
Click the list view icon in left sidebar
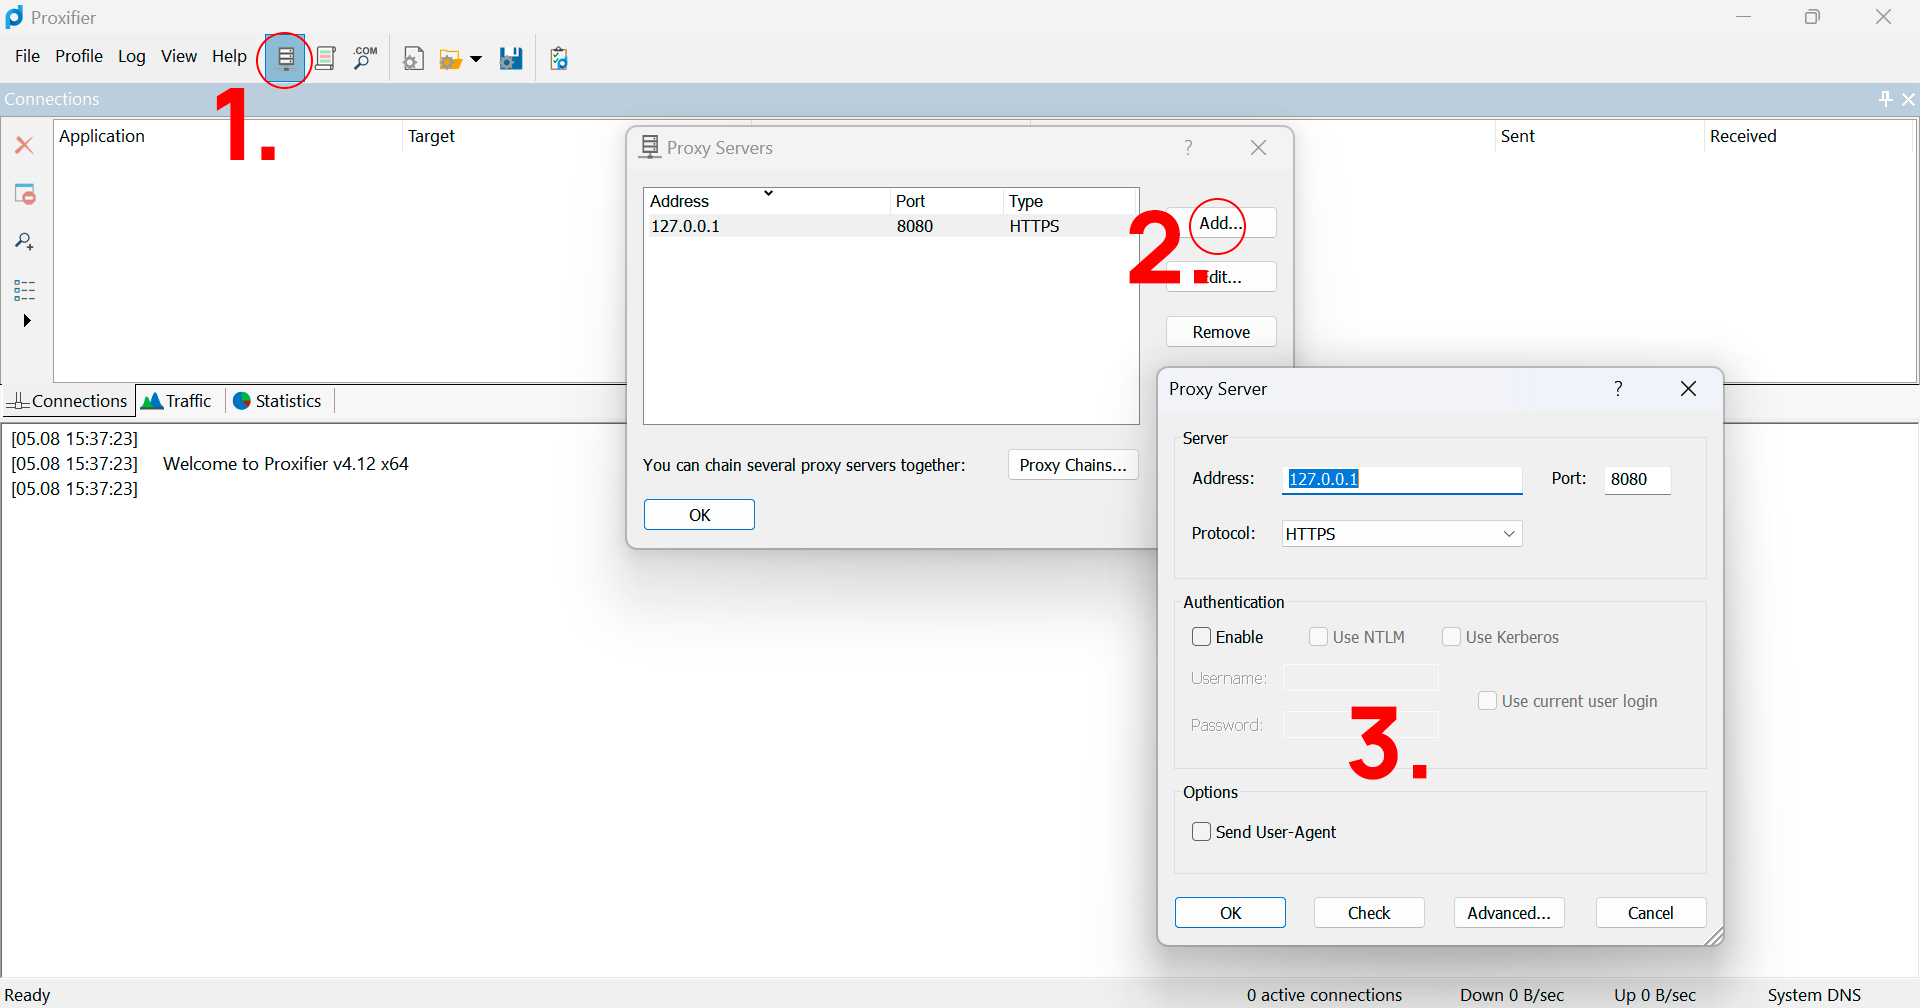[x=25, y=291]
